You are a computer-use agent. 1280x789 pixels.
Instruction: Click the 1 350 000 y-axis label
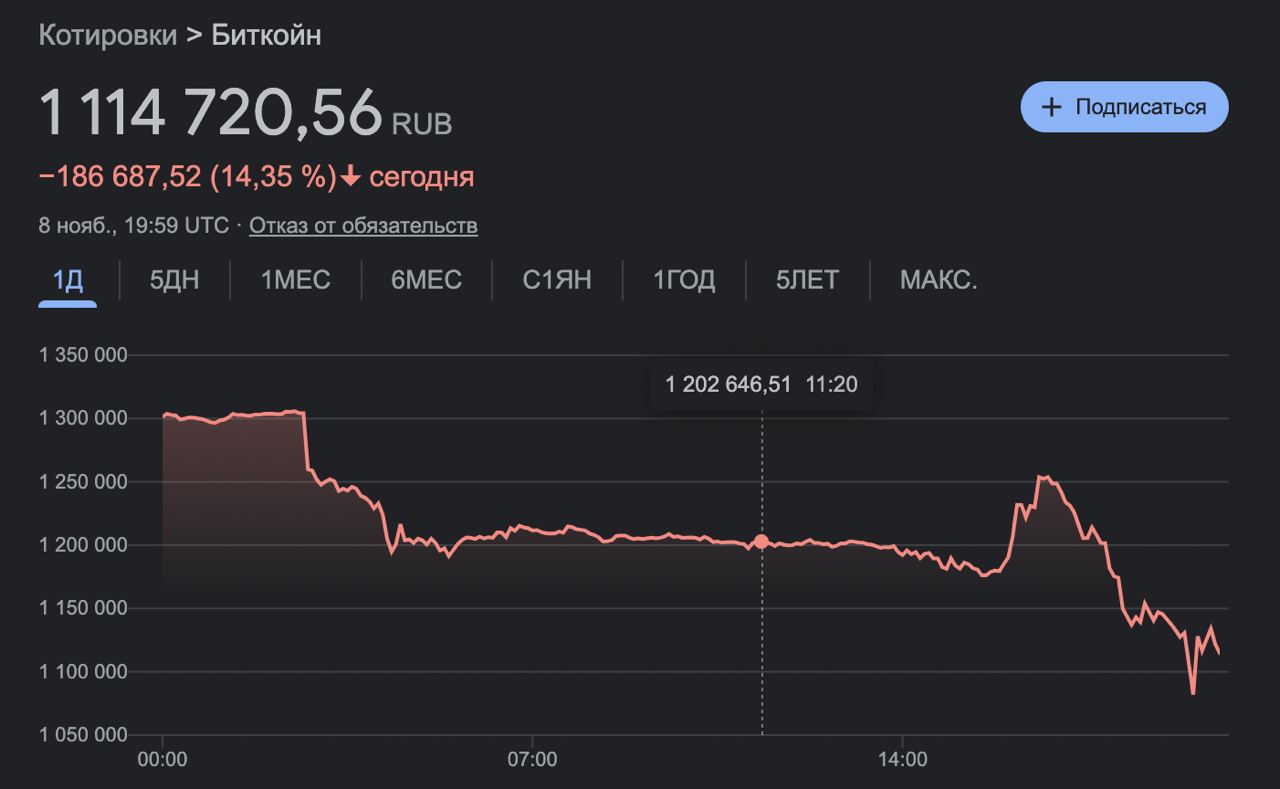click(84, 355)
